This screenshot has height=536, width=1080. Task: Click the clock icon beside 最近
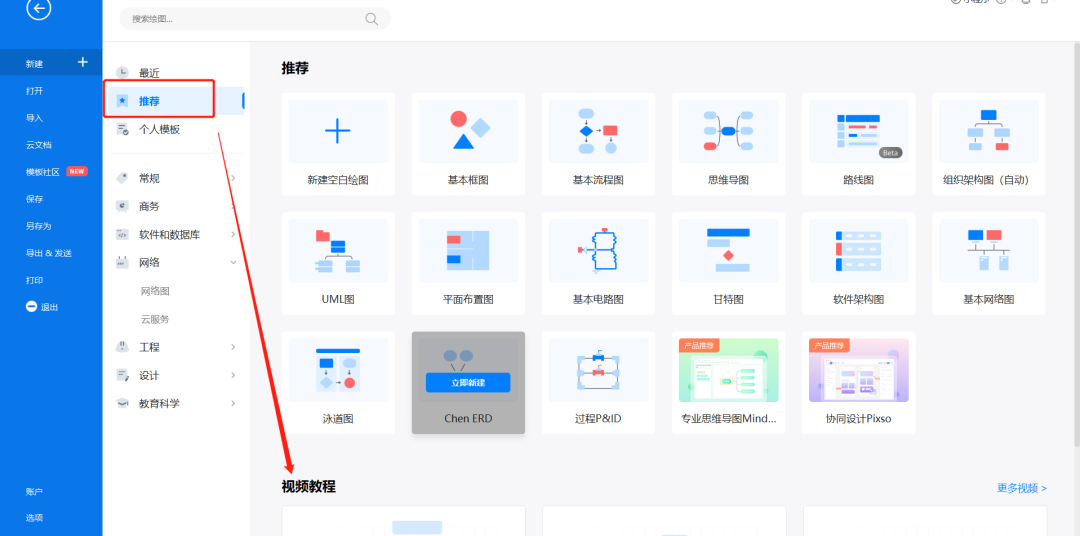coord(123,72)
